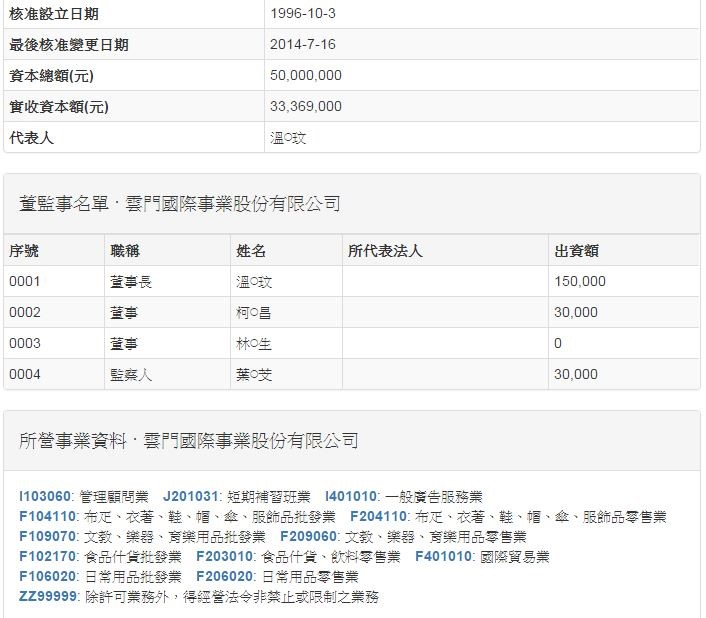Click the 姓名 column header
This screenshot has height=618, width=706.
point(251,250)
